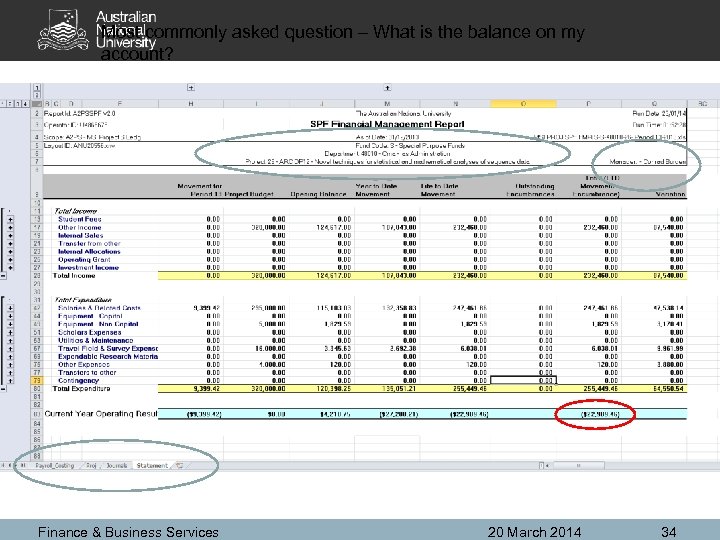Screen dimensions: 720x540
Task: Expand the Internal Allocations row group
Action: (x=11, y=252)
